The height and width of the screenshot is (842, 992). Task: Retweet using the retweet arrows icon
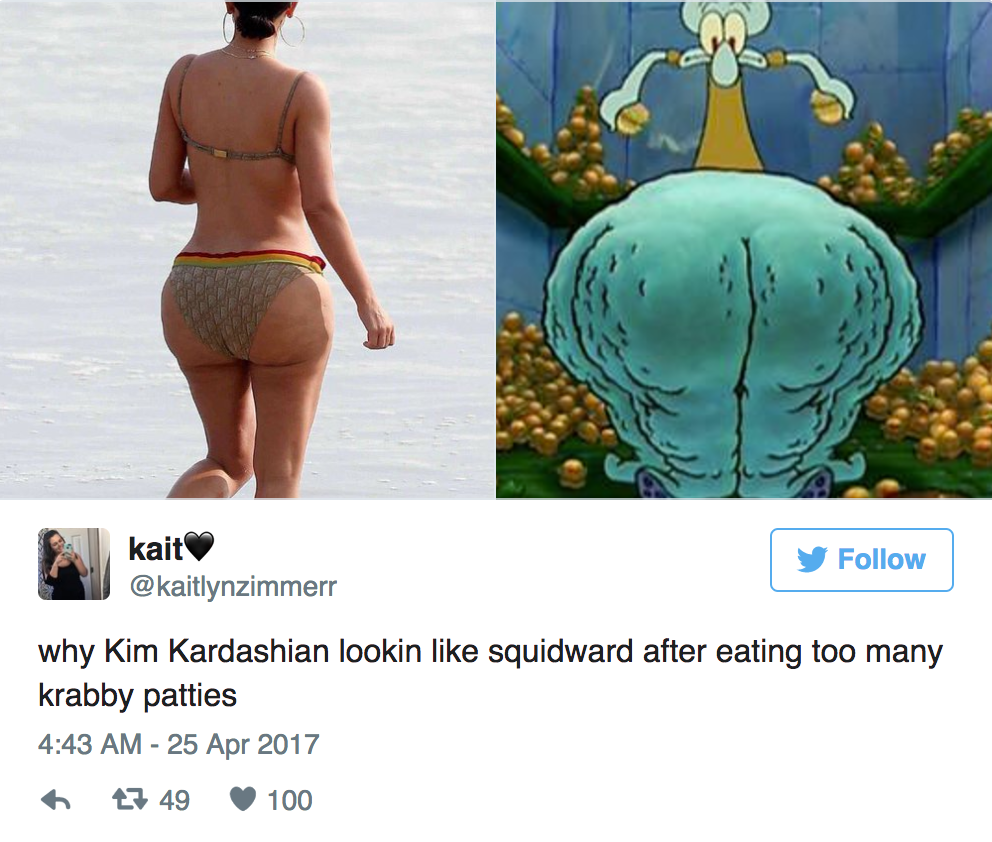pos(128,800)
